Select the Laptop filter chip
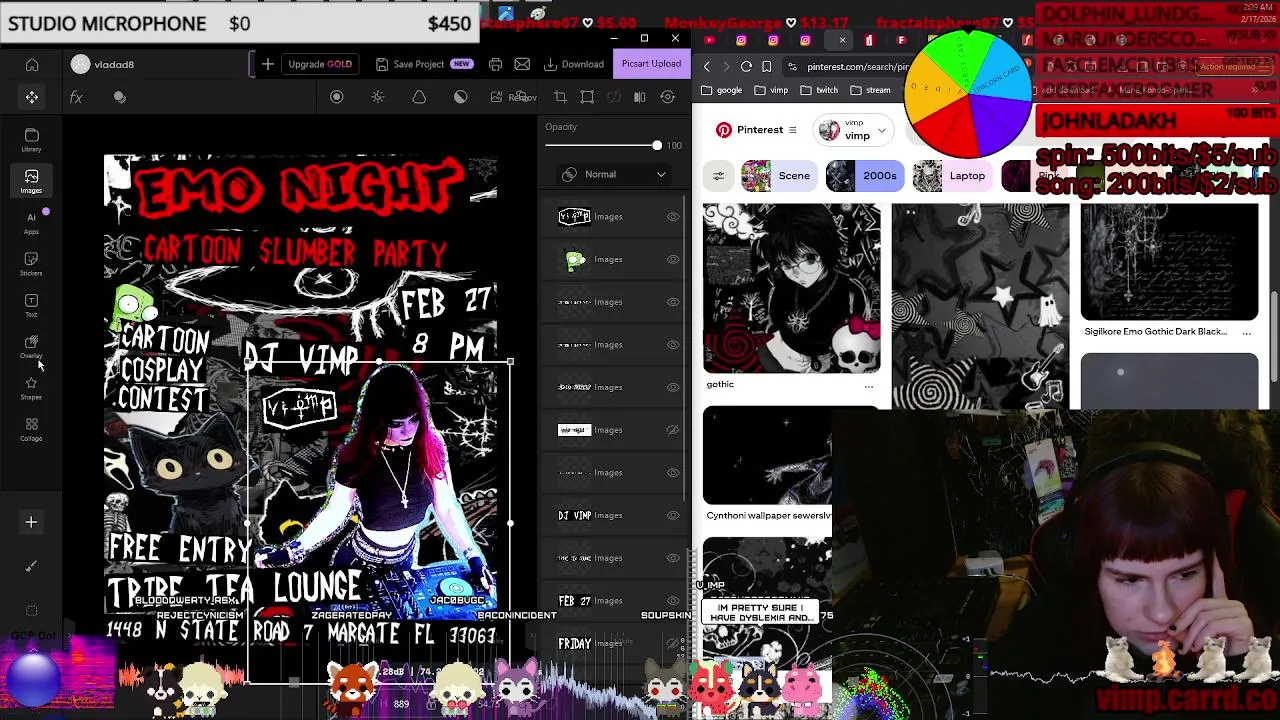Image resolution: width=1280 pixels, height=720 pixels. 951,176
